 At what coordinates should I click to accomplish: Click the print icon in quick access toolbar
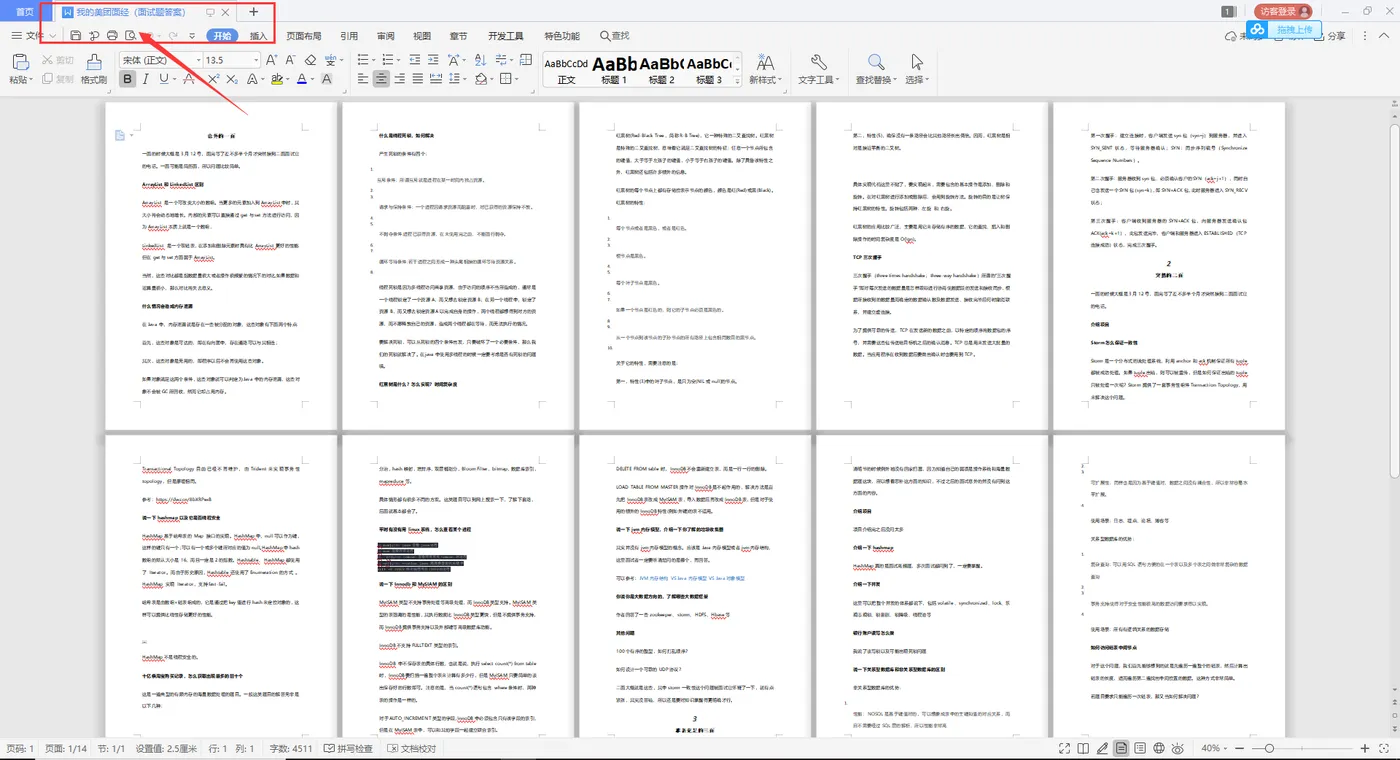tap(112, 36)
